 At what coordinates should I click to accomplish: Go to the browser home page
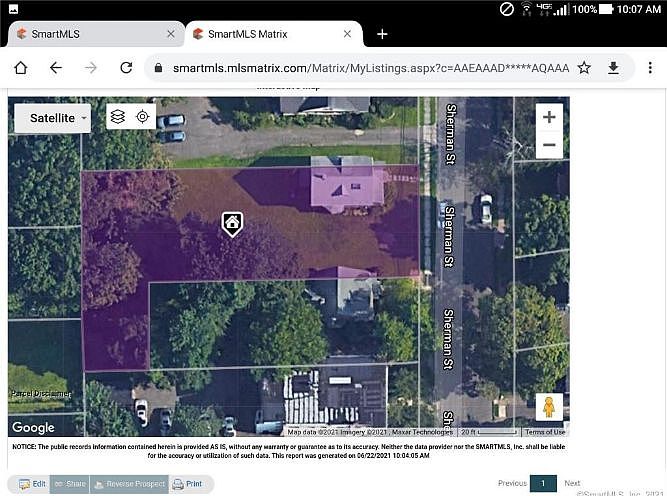21,68
